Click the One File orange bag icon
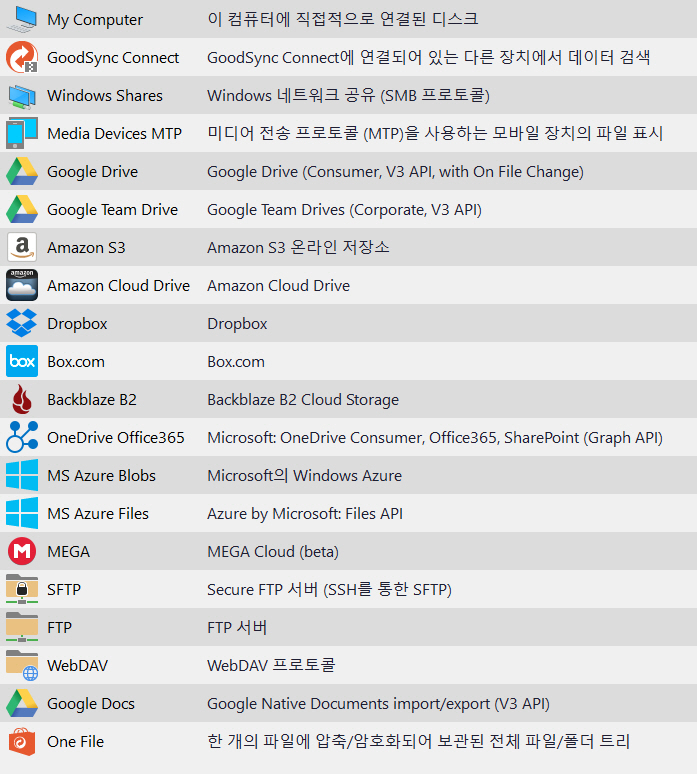The width and height of the screenshot is (697, 774). point(22,741)
